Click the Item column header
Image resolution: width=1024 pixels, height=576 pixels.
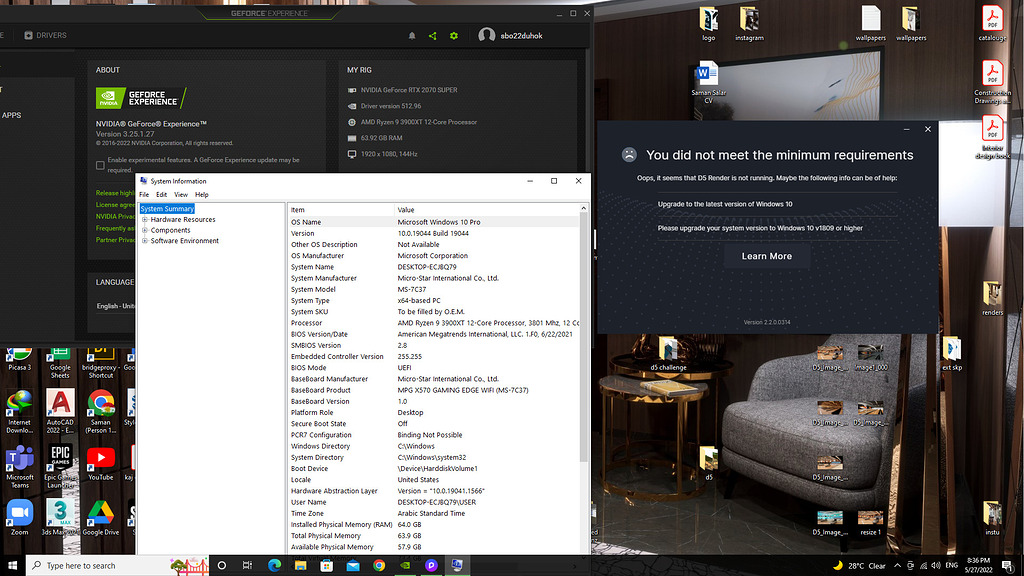pyautogui.click(x=340, y=210)
